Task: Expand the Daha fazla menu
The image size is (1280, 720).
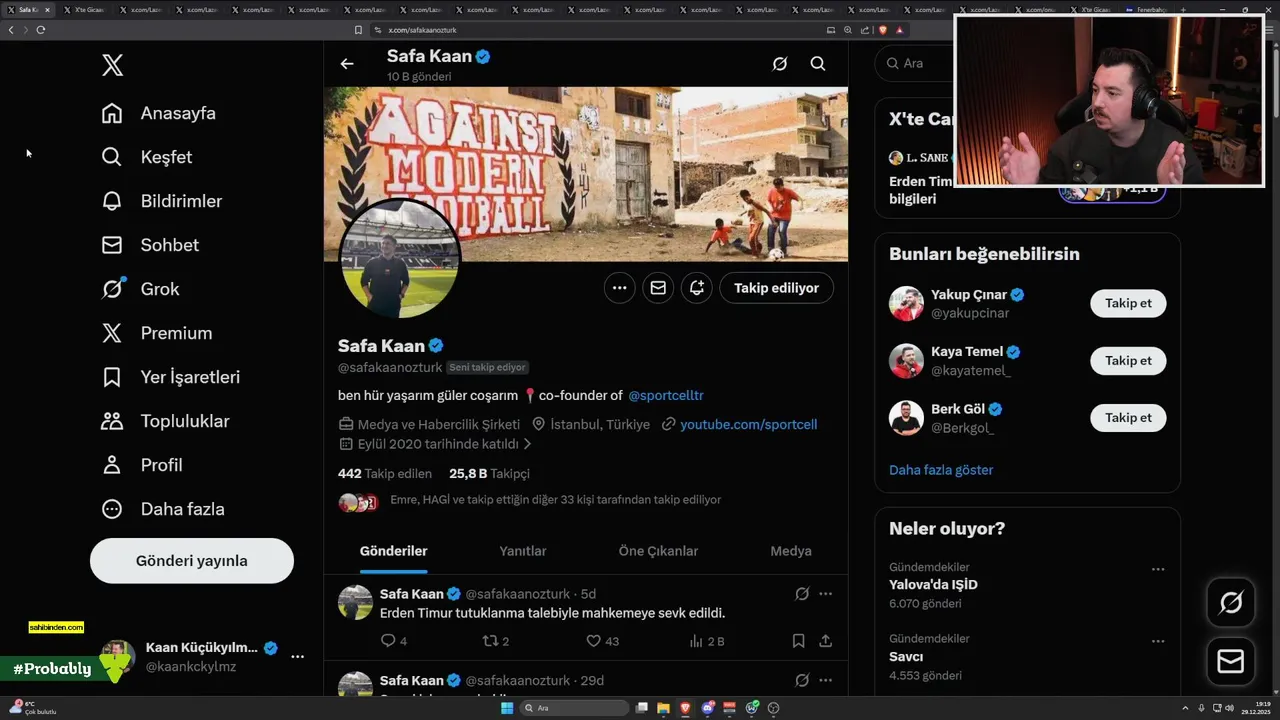Action: pos(163,509)
